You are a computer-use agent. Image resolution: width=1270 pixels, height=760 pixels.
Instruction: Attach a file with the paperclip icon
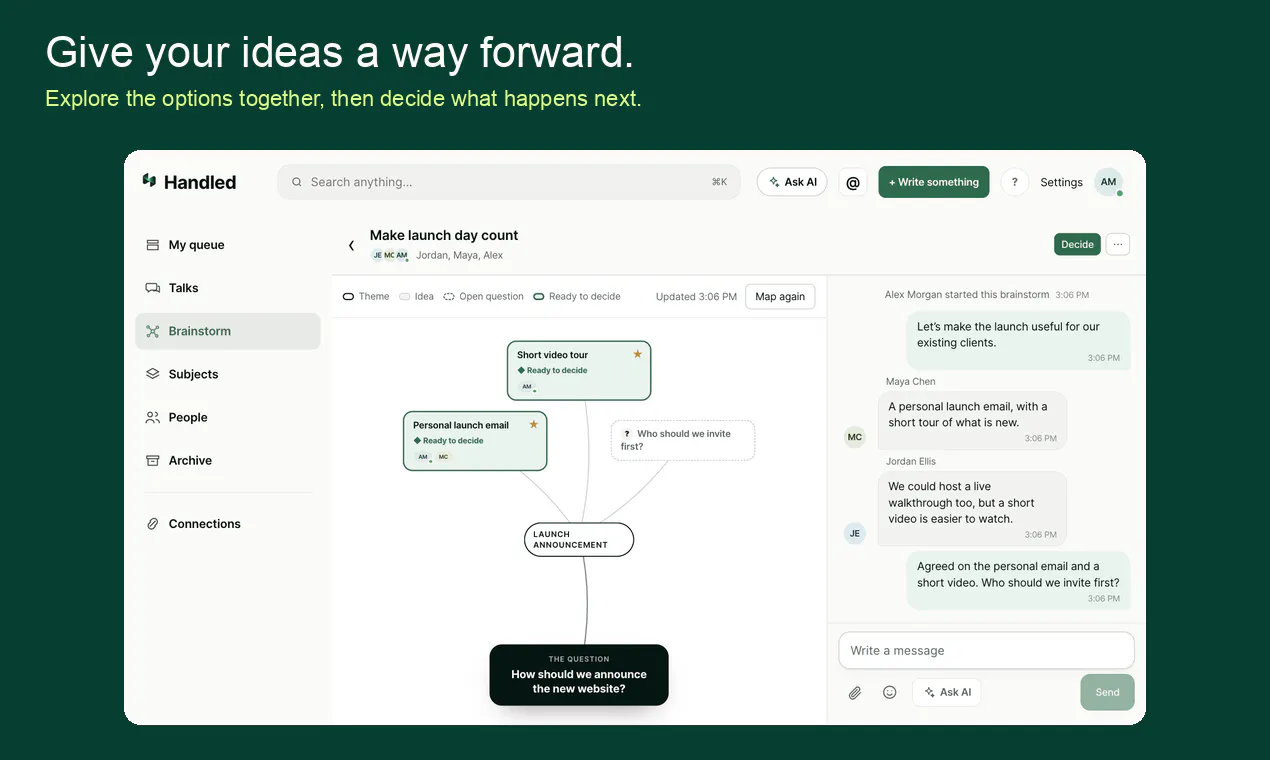pos(855,692)
